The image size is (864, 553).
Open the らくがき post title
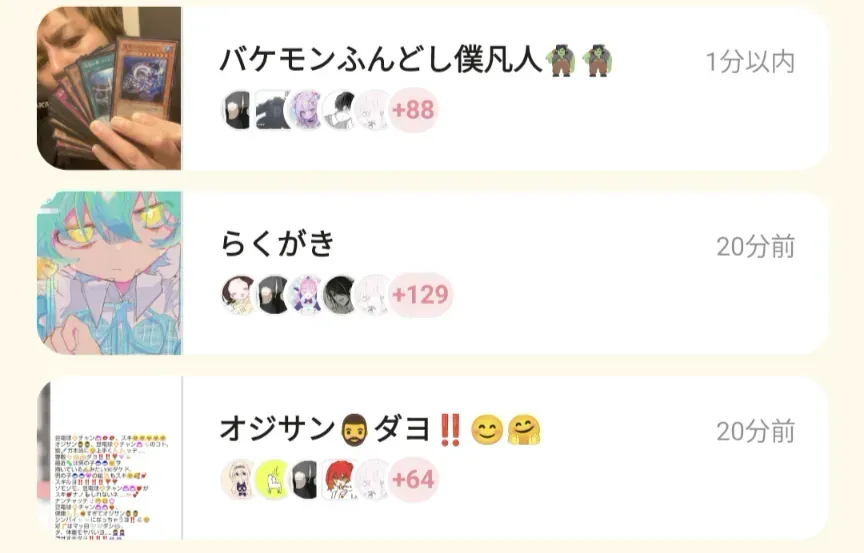point(277,243)
